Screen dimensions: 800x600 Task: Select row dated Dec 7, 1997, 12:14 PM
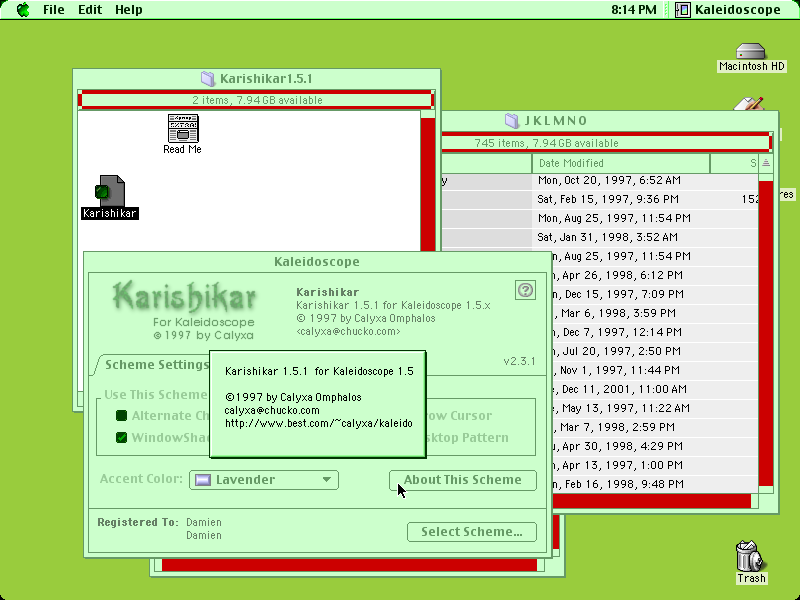[x=654, y=332]
